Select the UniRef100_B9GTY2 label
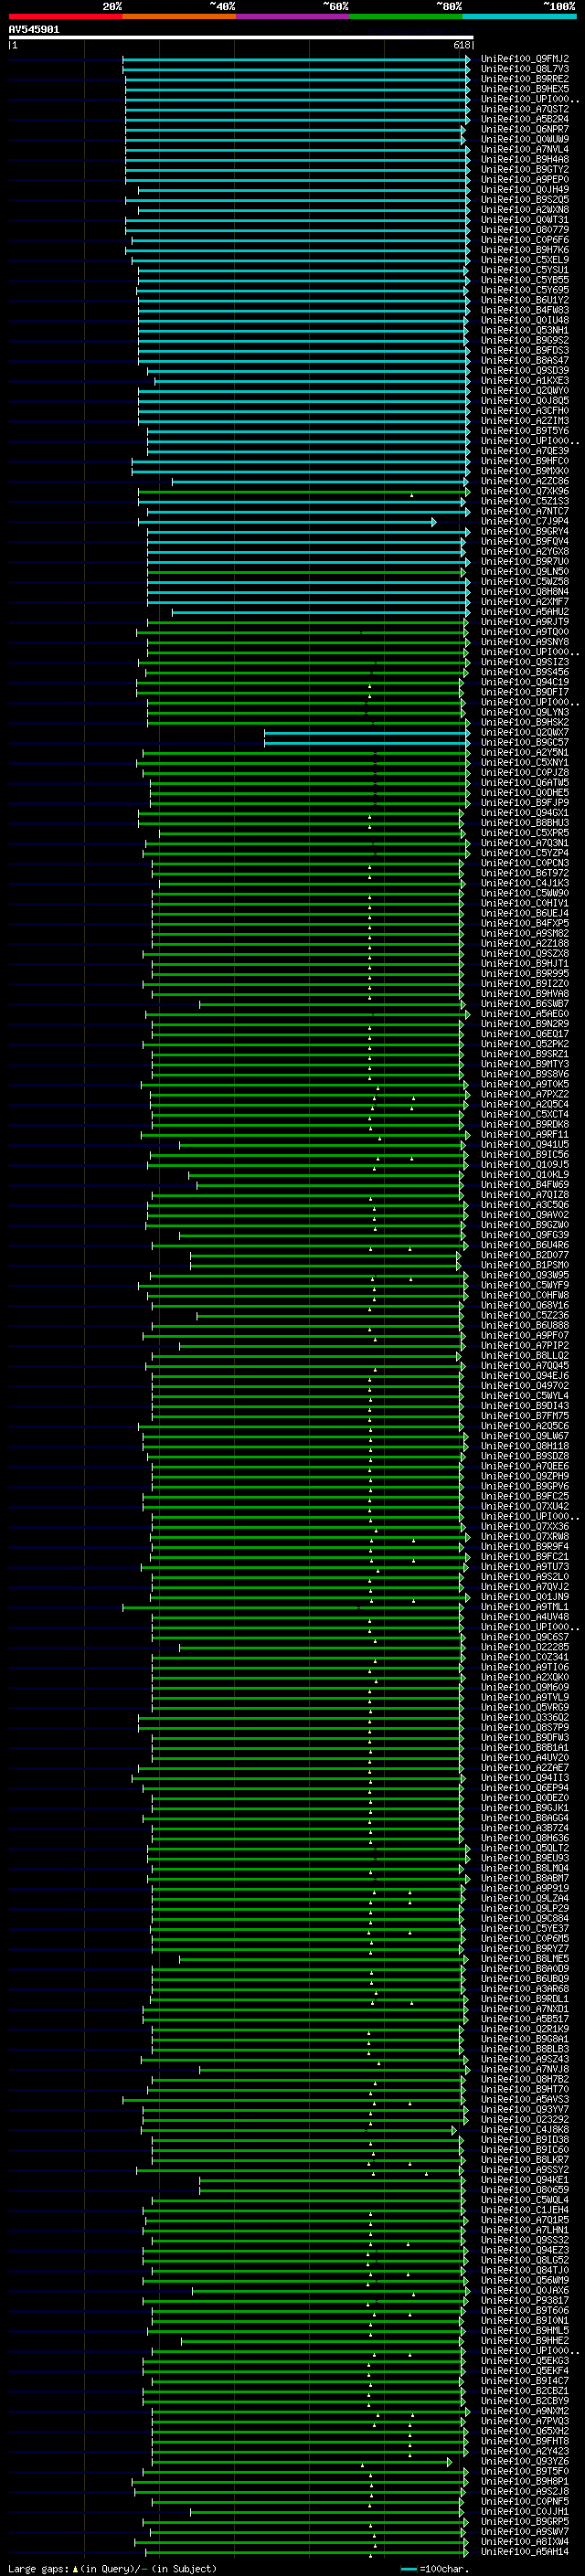Screen dimensions: 585x2576 pyautogui.click(x=525, y=170)
